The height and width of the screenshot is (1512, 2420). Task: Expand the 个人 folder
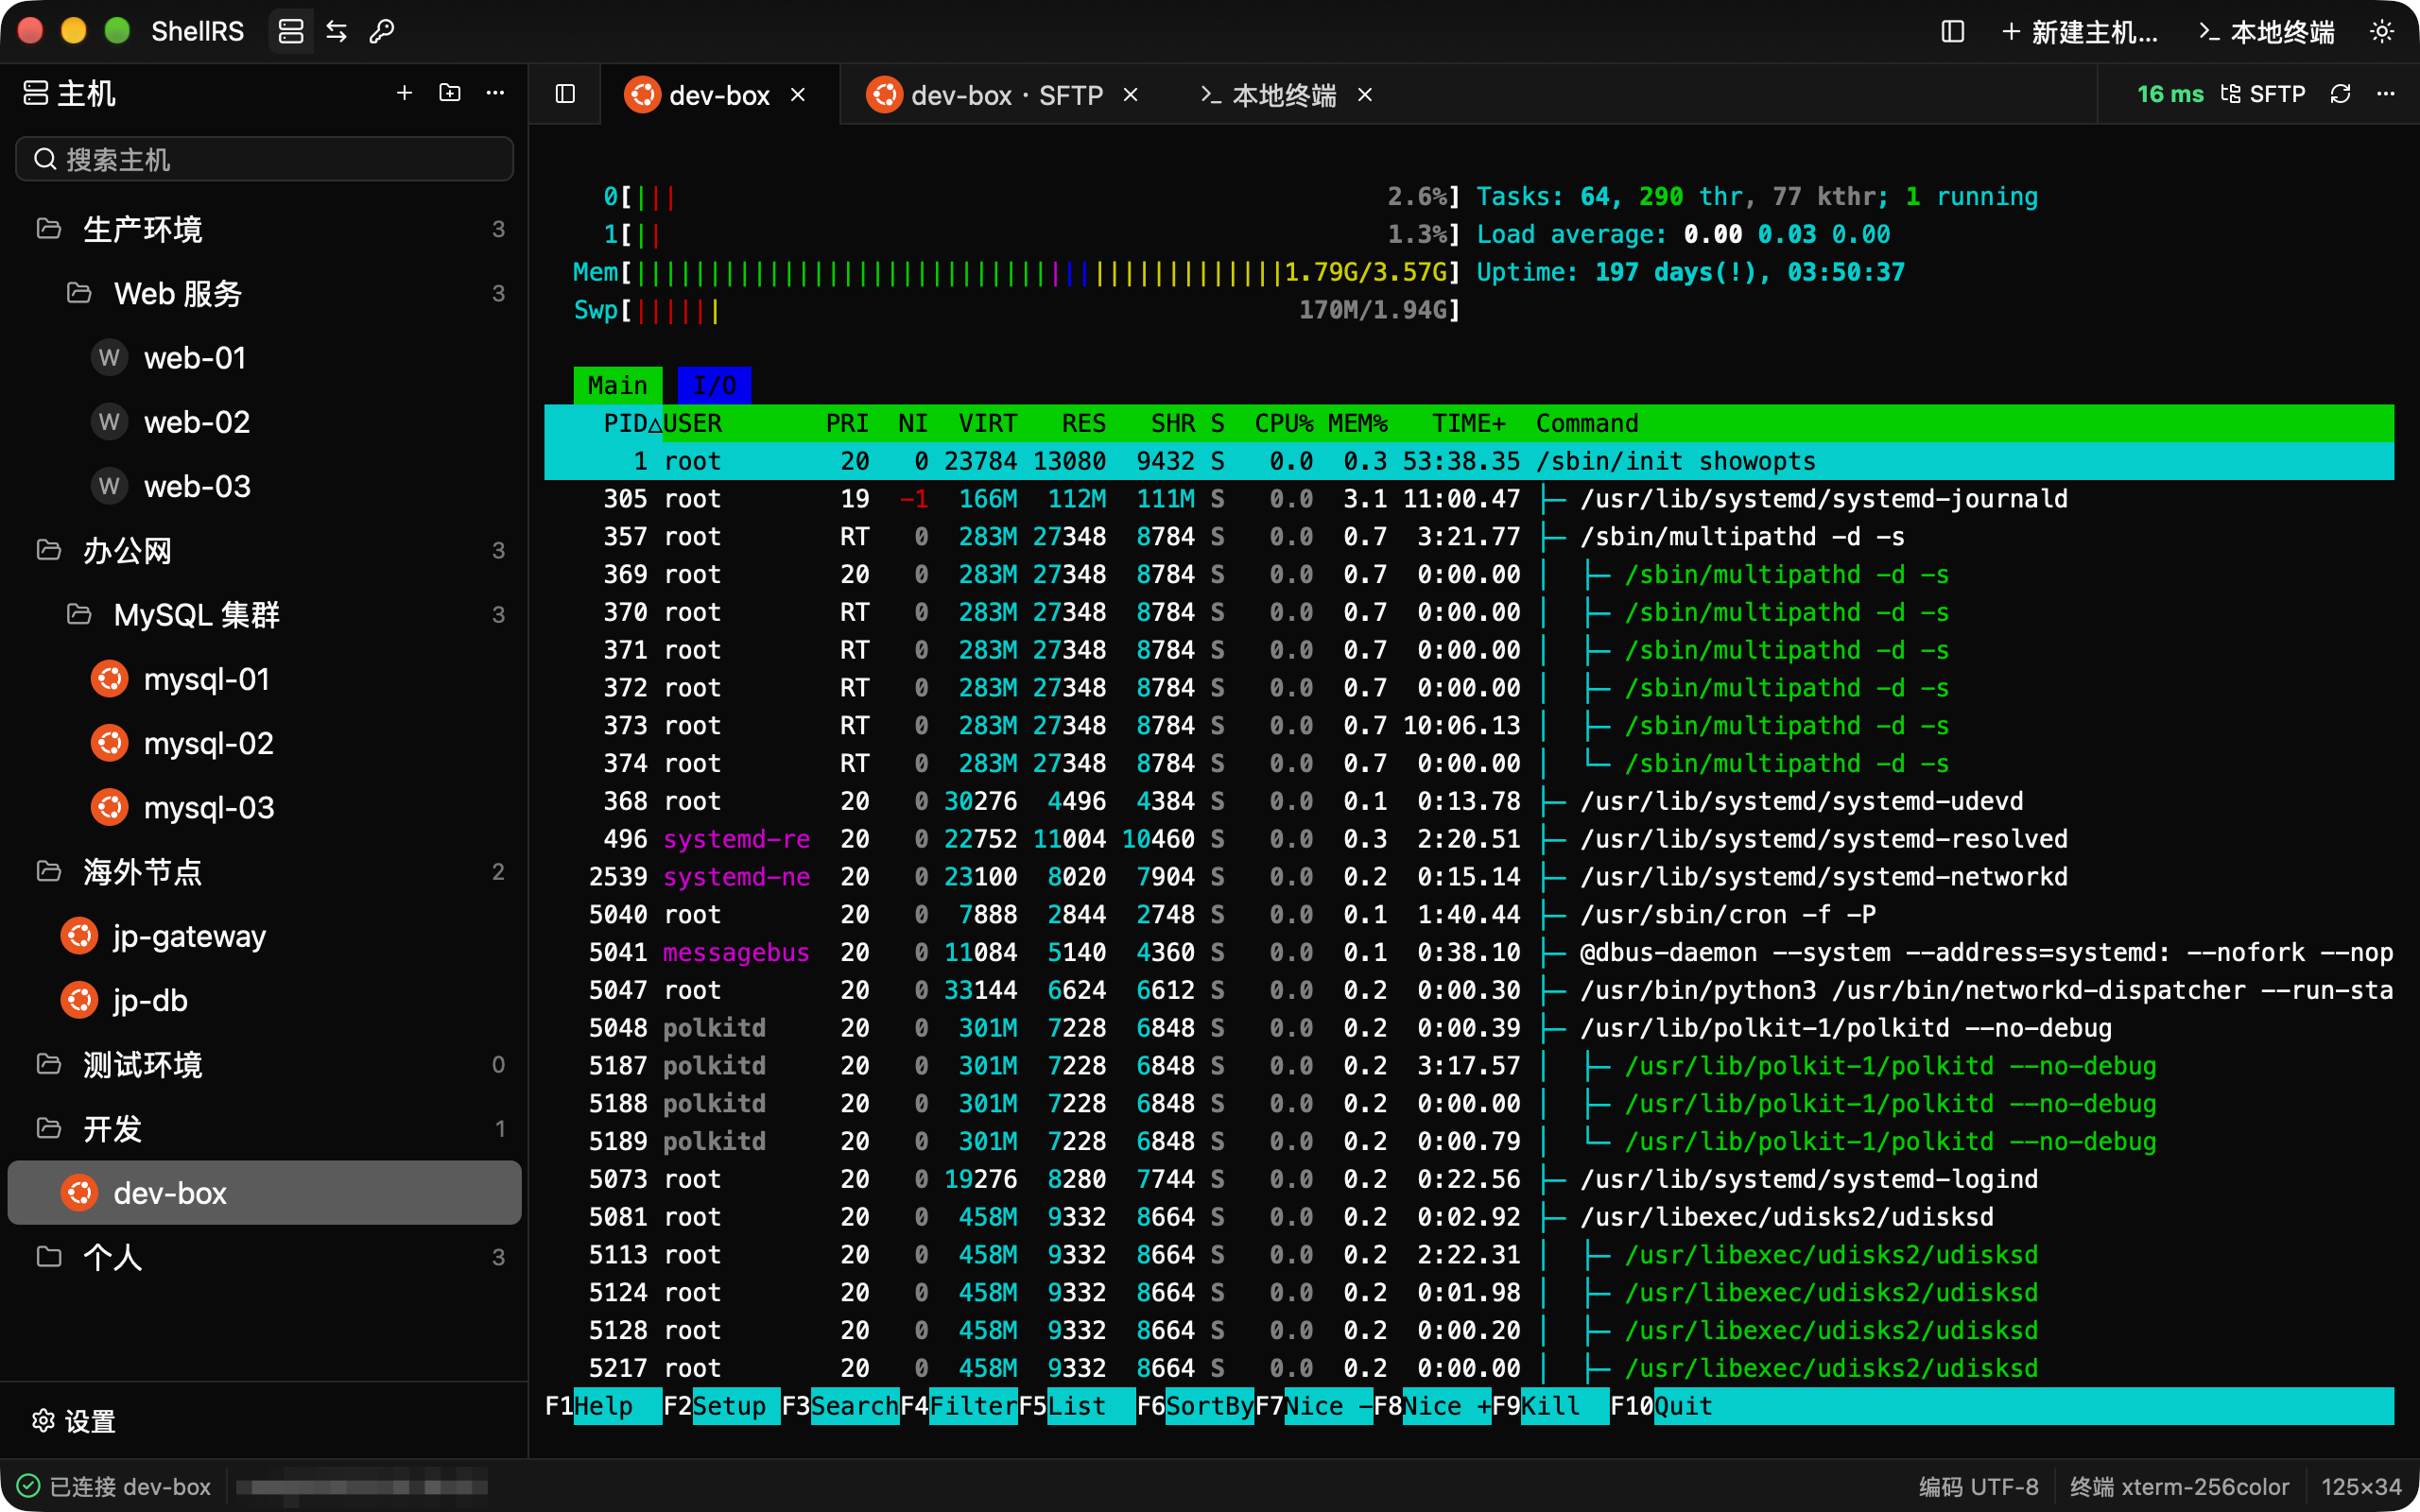pyautogui.click(x=265, y=1257)
